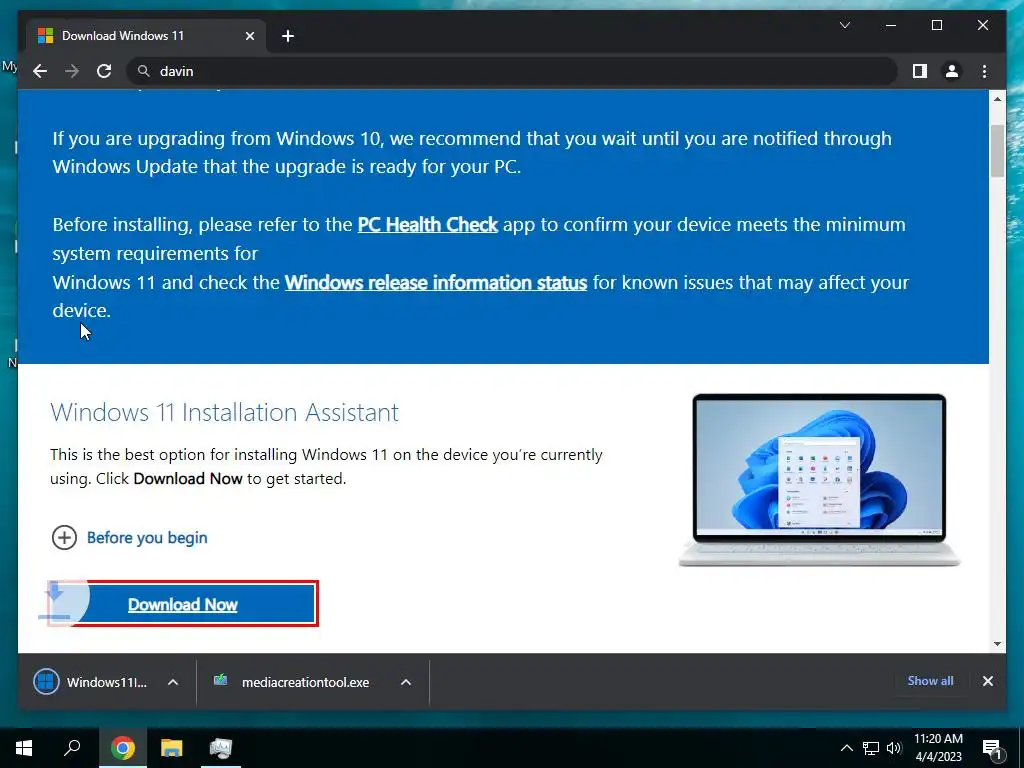
Task: Expand the Before you begin section
Action: 129,537
